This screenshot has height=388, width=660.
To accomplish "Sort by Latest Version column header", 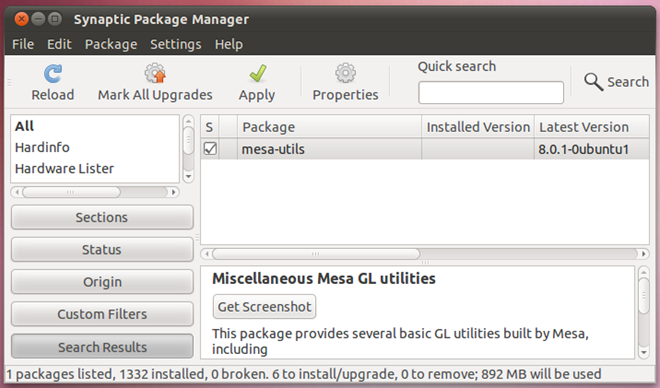I will click(x=591, y=127).
